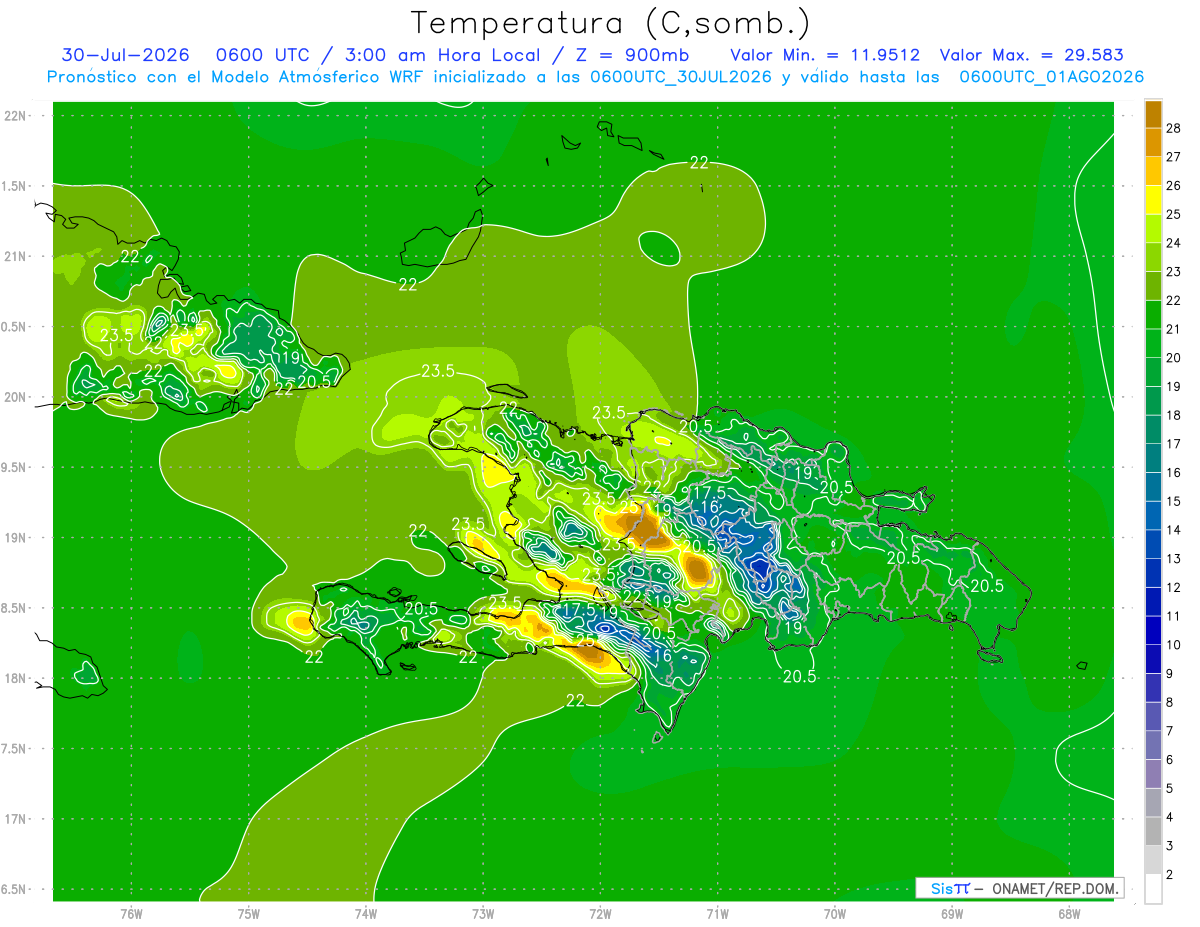This screenshot has width=1200, height=927.
Task: Click latitude axis label "22N"
Action: (16, 116)
